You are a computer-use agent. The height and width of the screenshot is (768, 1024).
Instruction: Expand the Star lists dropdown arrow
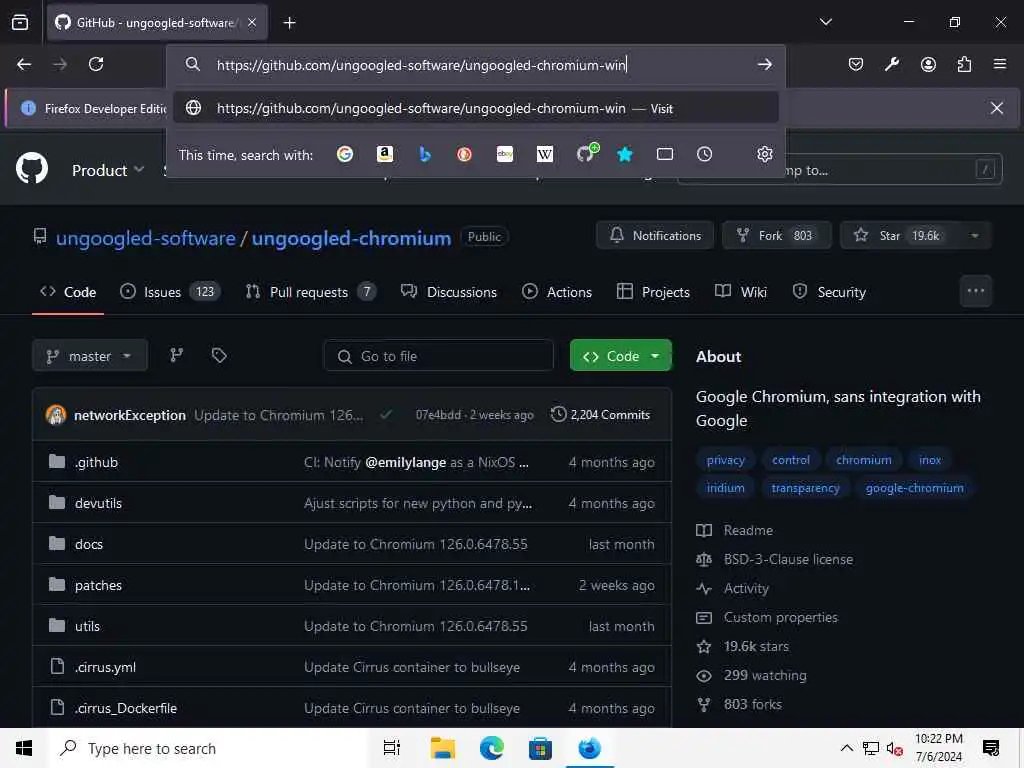click(x=974, y=236)
